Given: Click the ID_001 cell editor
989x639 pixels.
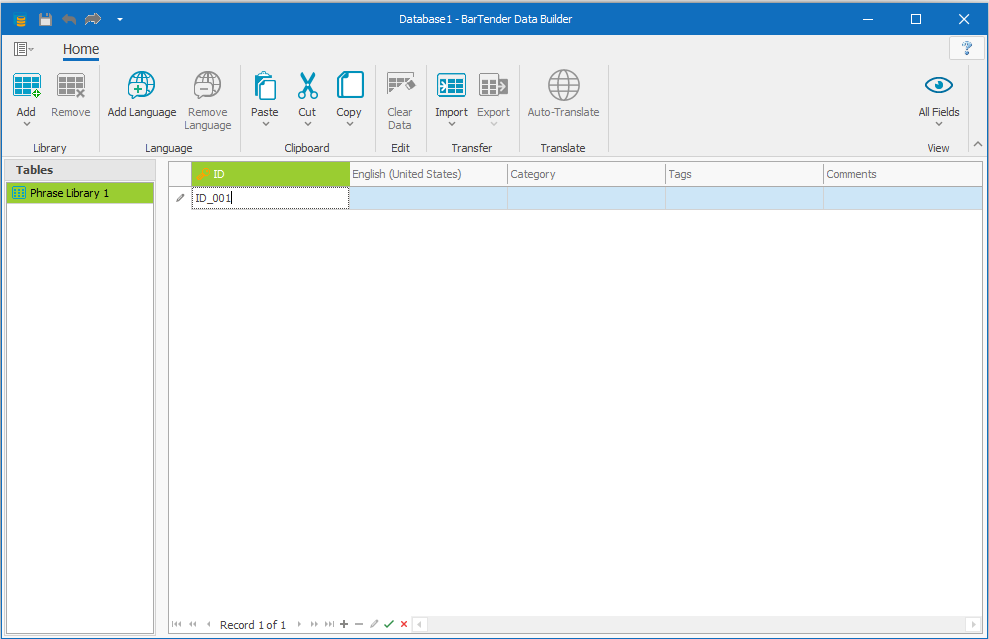Looking at the screenshot, I should pos(271,198).
